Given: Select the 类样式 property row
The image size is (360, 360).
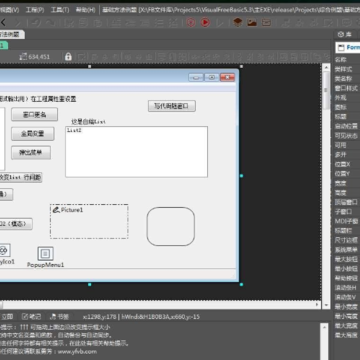Looking at the screenshot, I should [347, 69].
